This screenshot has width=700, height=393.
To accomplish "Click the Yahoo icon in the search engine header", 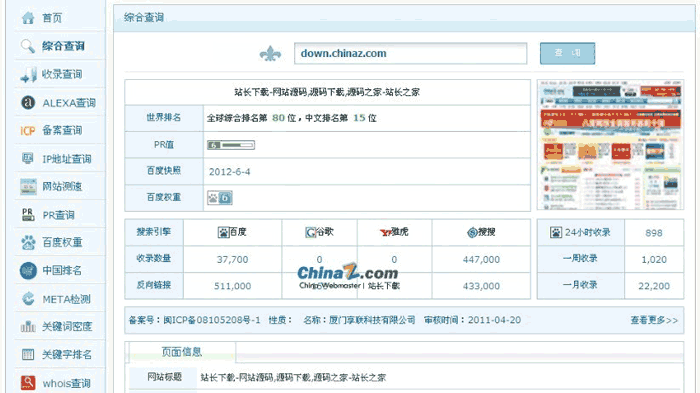I will click(386, 232).
